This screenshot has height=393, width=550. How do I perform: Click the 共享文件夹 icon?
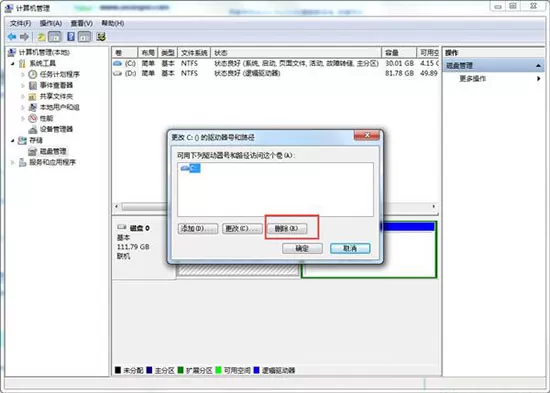[33, 96]
